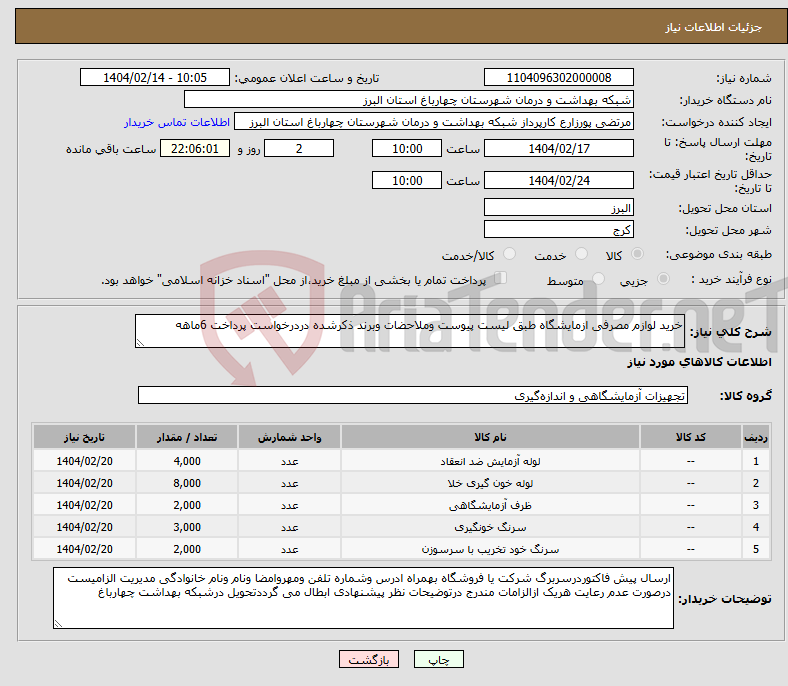This screenshot has height=686, width=788.
Task: Click the کد کالا column header
Action: coord(691,437)
